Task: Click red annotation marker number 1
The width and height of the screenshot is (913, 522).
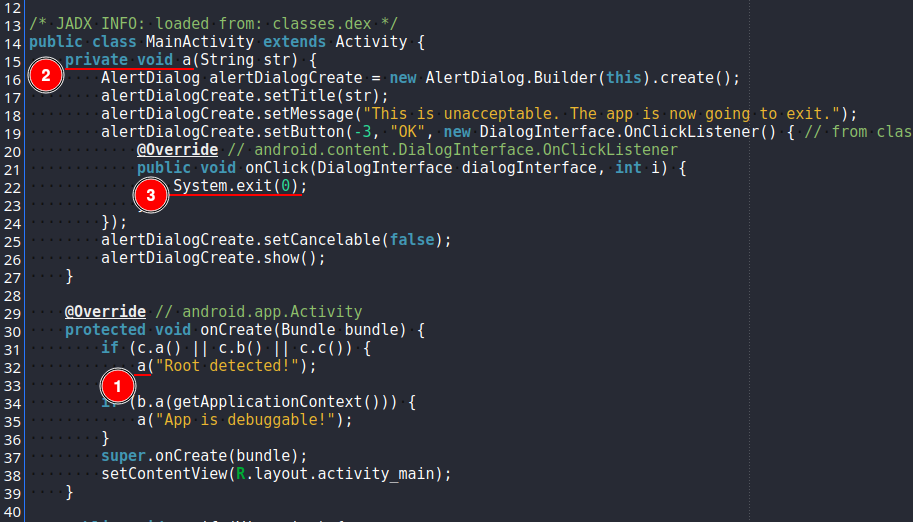Action: tap(117, 384)
